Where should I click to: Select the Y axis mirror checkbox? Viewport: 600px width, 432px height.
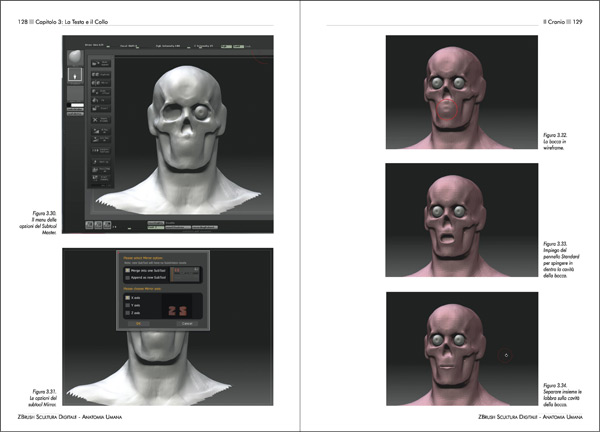(127, 305)
